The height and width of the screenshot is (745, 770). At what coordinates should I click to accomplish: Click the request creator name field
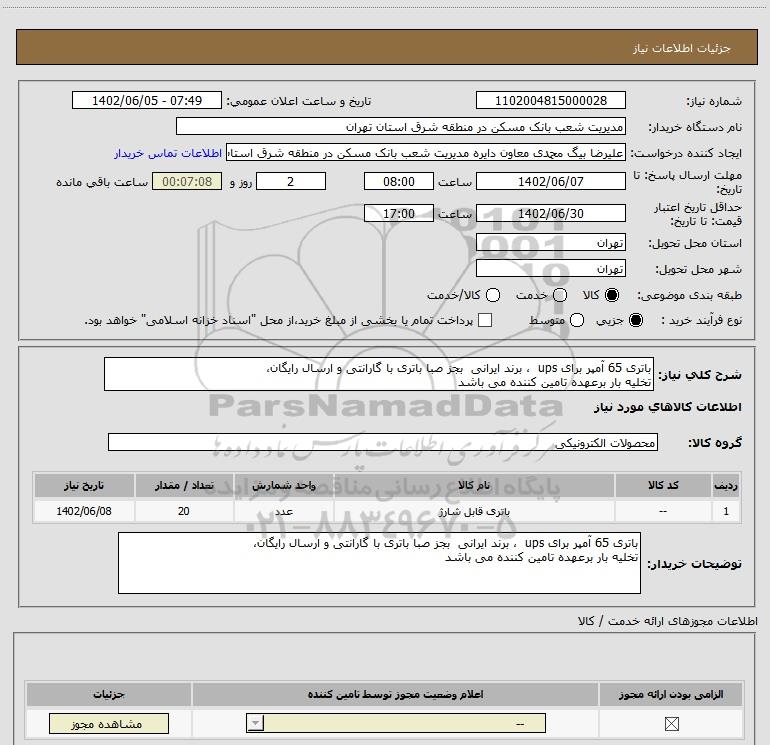(426, 153)
